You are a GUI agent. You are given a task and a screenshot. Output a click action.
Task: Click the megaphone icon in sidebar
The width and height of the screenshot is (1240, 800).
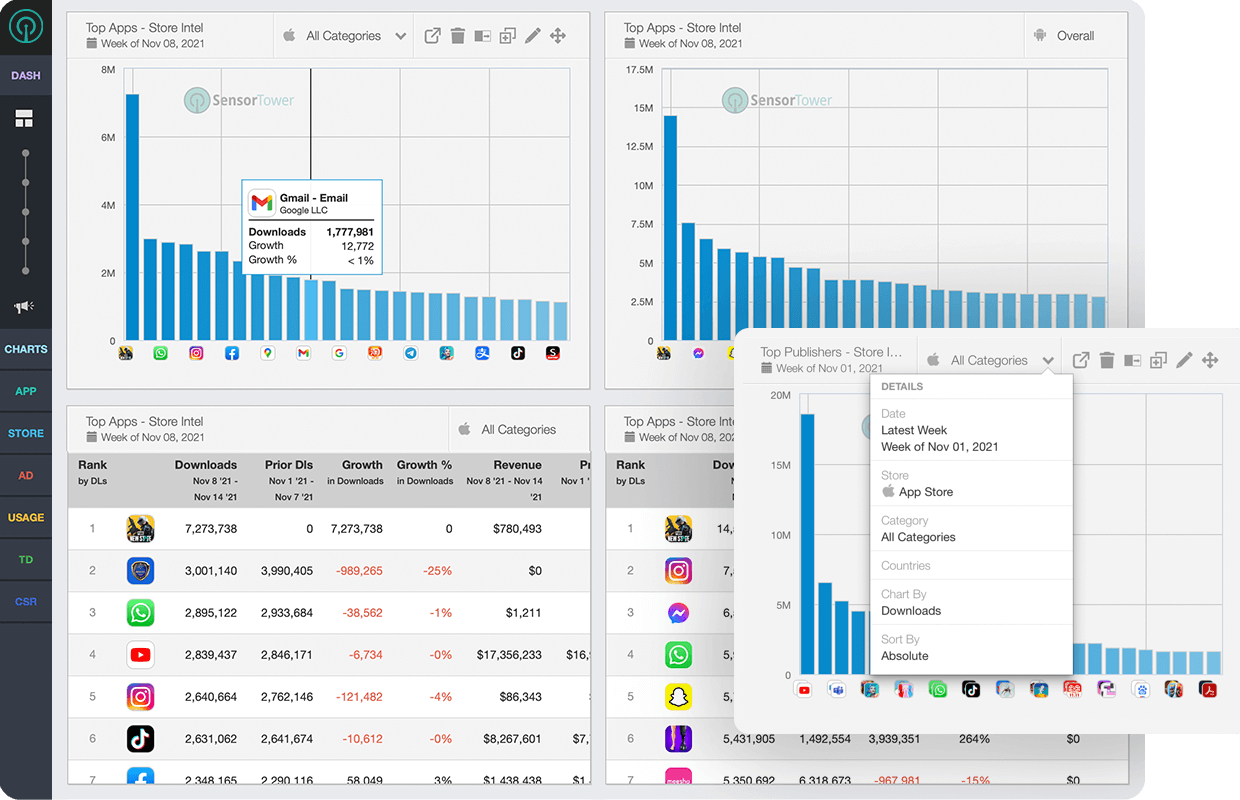coord(24,307)
